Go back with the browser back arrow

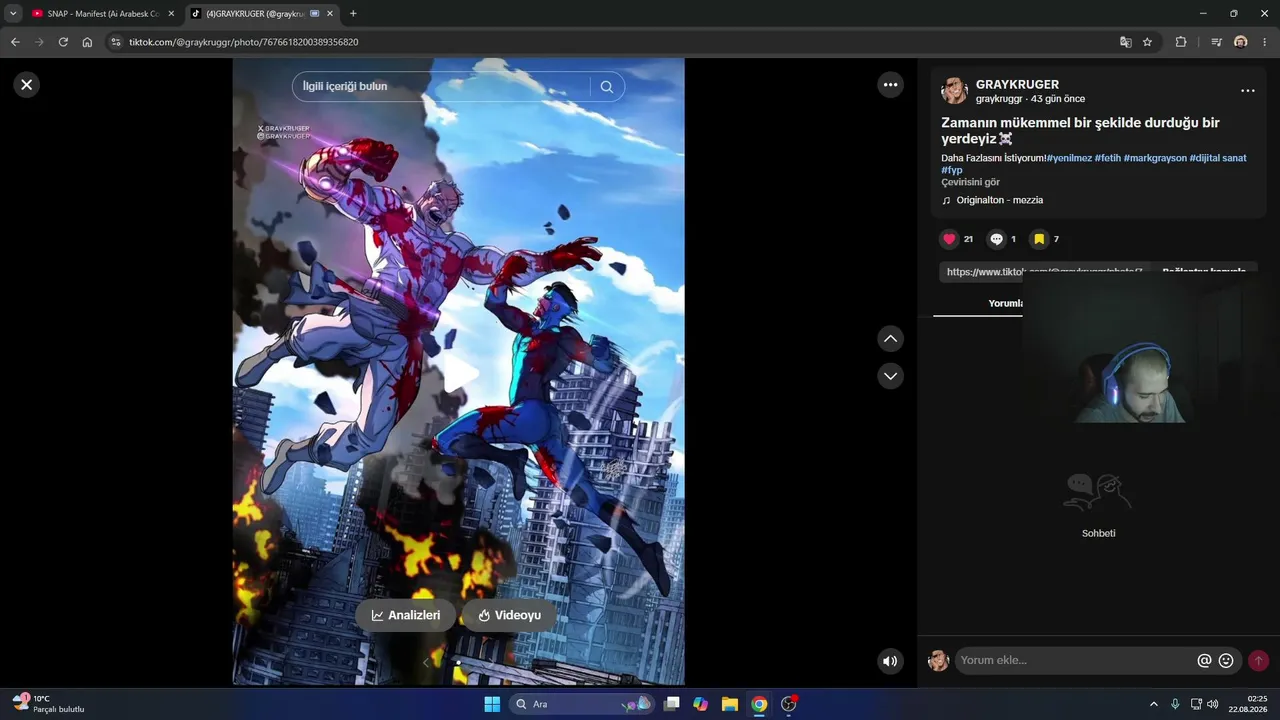(15, 42)
